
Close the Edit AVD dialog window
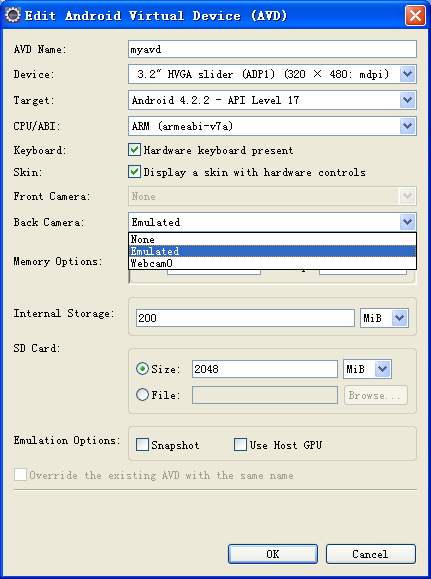415,16
